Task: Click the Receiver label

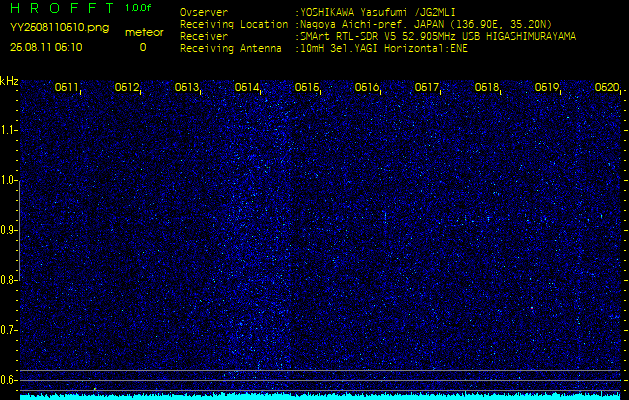Action: tap(204, 37)
